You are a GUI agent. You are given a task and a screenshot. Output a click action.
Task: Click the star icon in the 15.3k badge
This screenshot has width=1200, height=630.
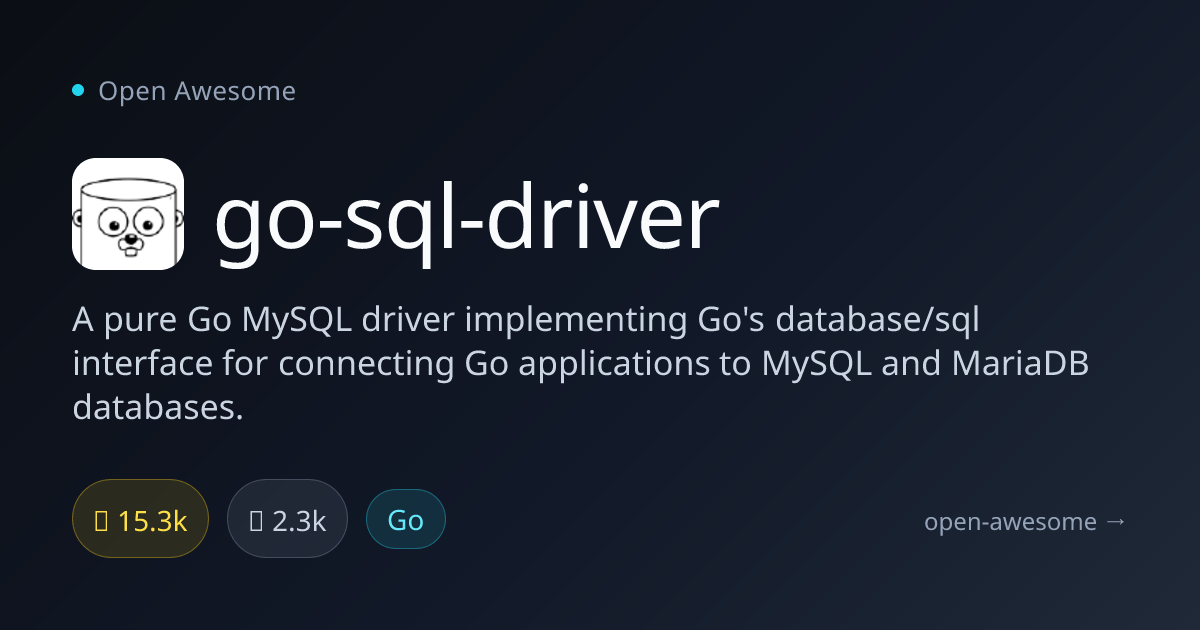pyautogui.click(x=101, y=520)
